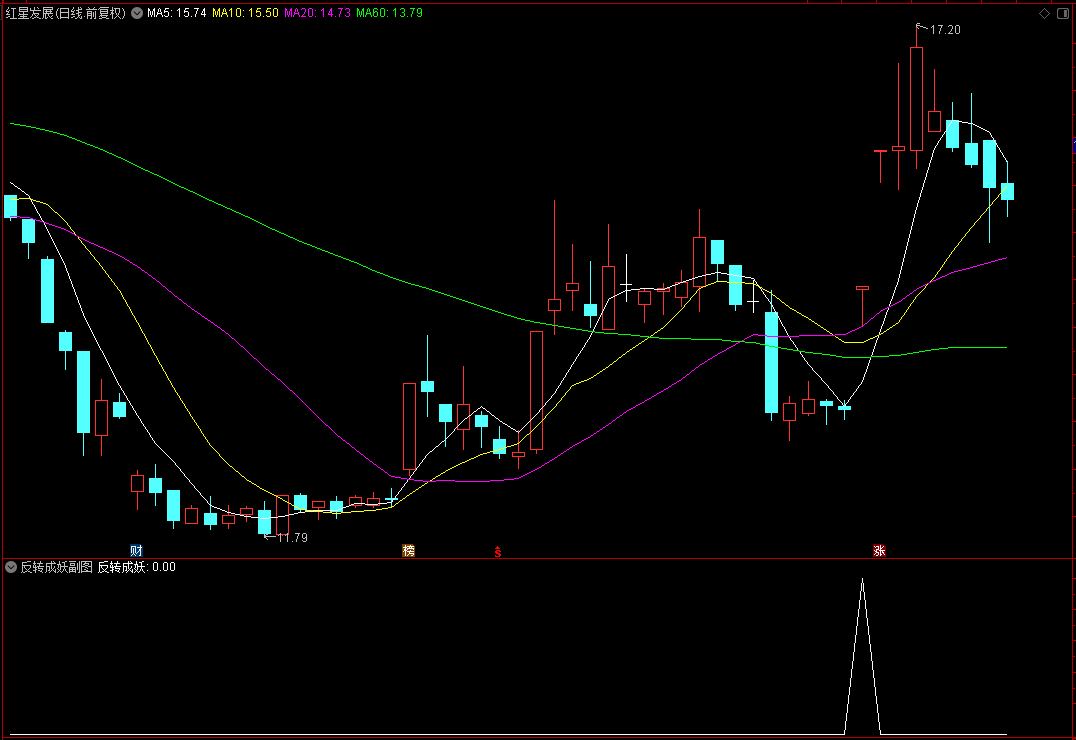Click the long cyan drop candle below MA60
Image resolution: width=1076 pixels, height=740 pixels.
[771, 362]
